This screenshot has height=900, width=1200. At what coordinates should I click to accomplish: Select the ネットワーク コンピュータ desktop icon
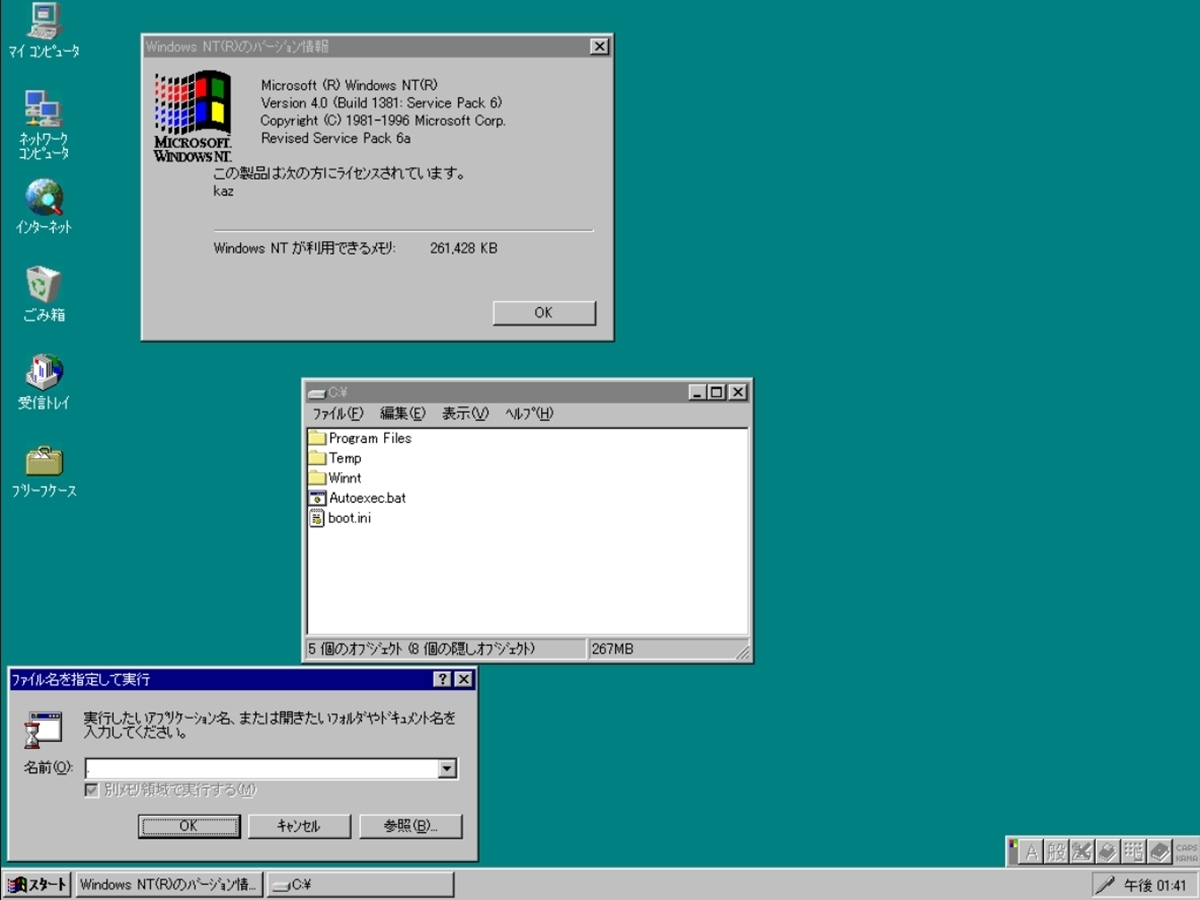[44, 108]
